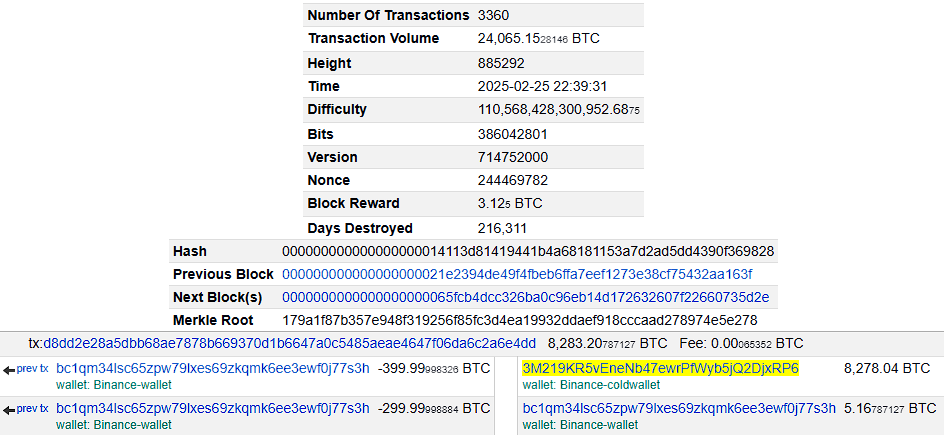This screenshot has height=437, width=944.
Task: Click the input address of the -399.99 BTC row
Action: pos(212,368)
